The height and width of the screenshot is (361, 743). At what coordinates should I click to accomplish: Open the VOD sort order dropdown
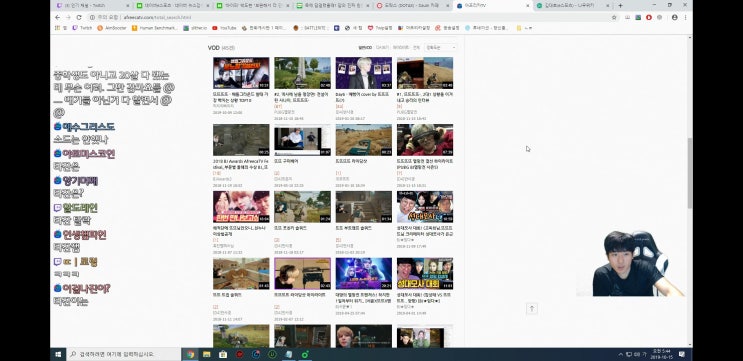point(440,47)
